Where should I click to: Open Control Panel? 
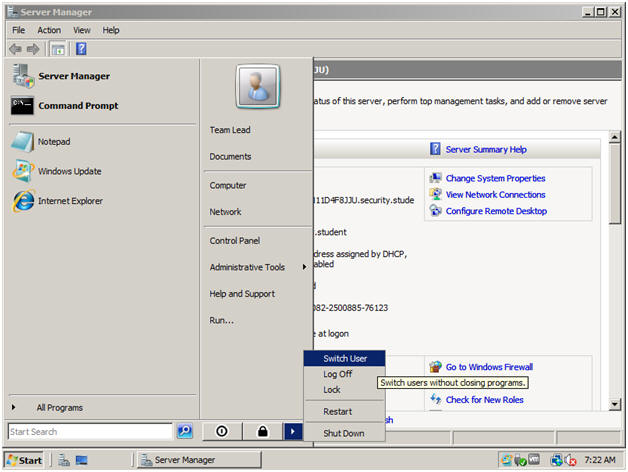235,240
